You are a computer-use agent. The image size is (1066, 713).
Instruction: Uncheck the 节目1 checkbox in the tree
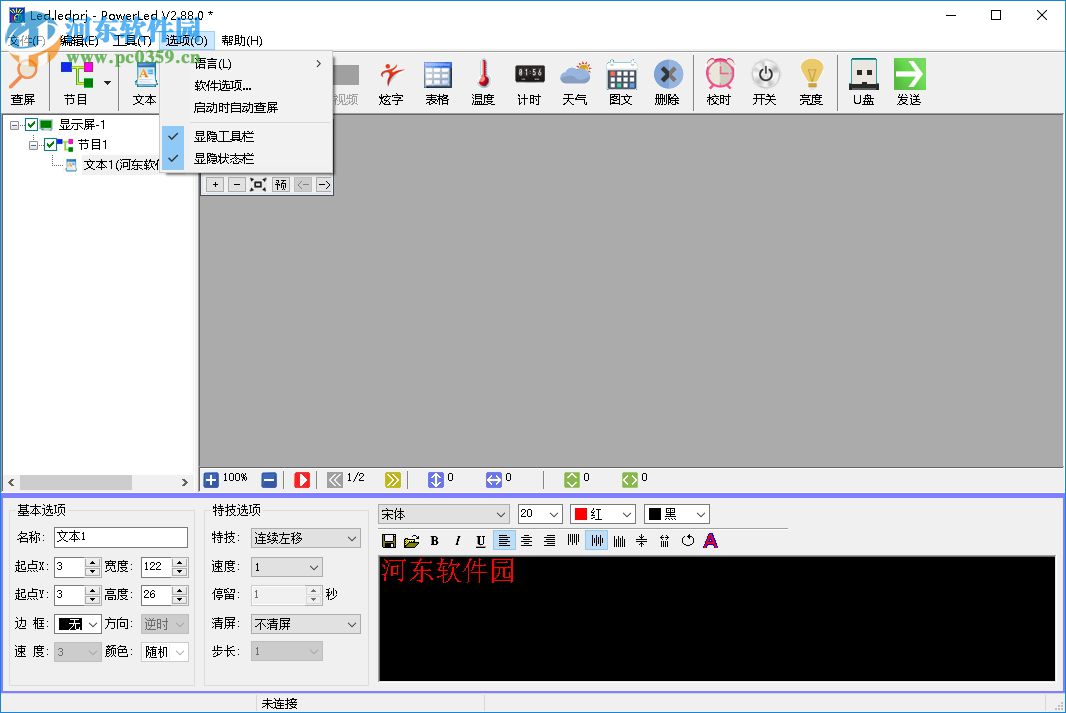(x=52, y=144)
